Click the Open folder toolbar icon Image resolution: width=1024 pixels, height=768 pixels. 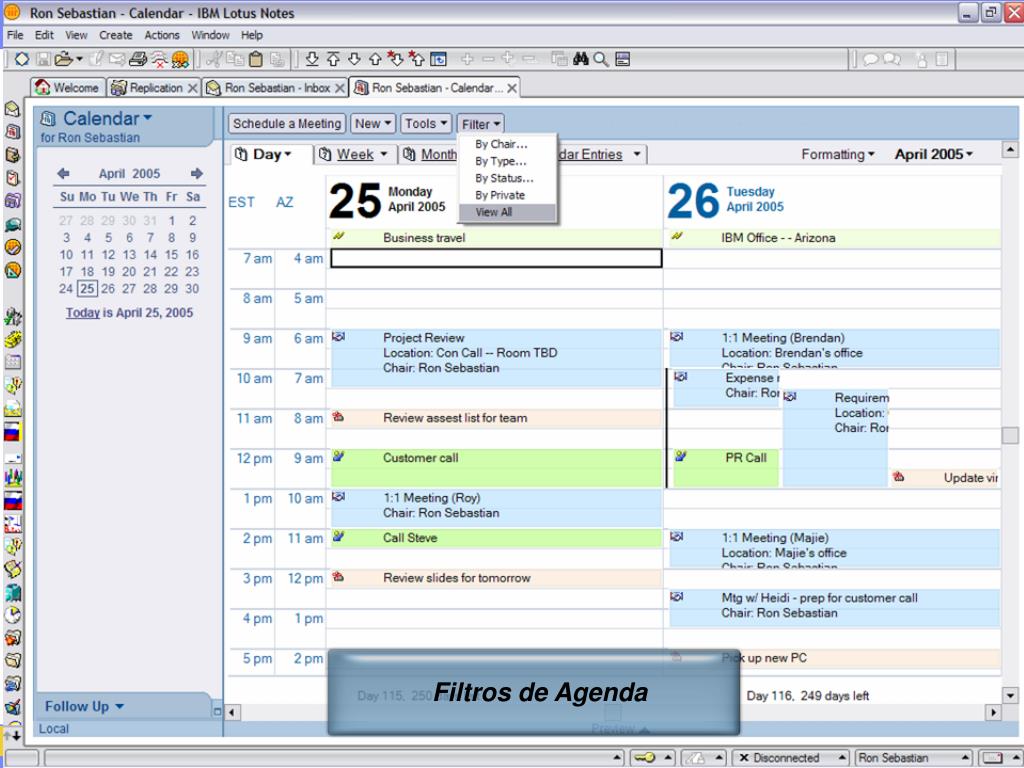click(64, 59)
